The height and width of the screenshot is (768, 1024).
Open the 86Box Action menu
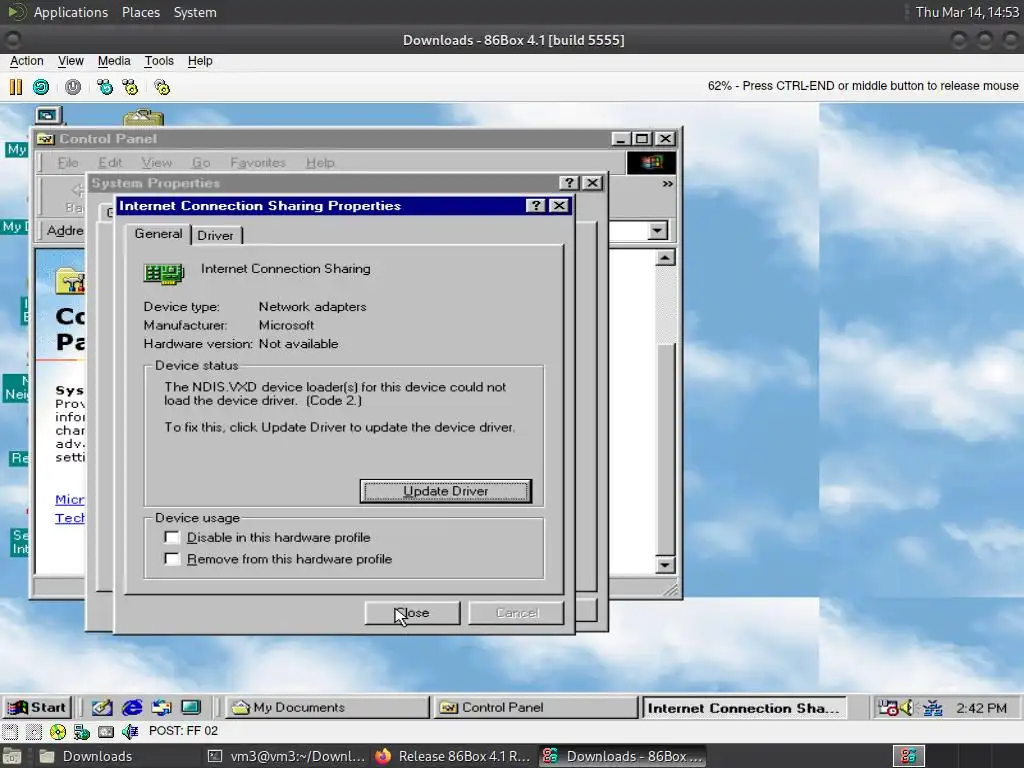[27, 61]
